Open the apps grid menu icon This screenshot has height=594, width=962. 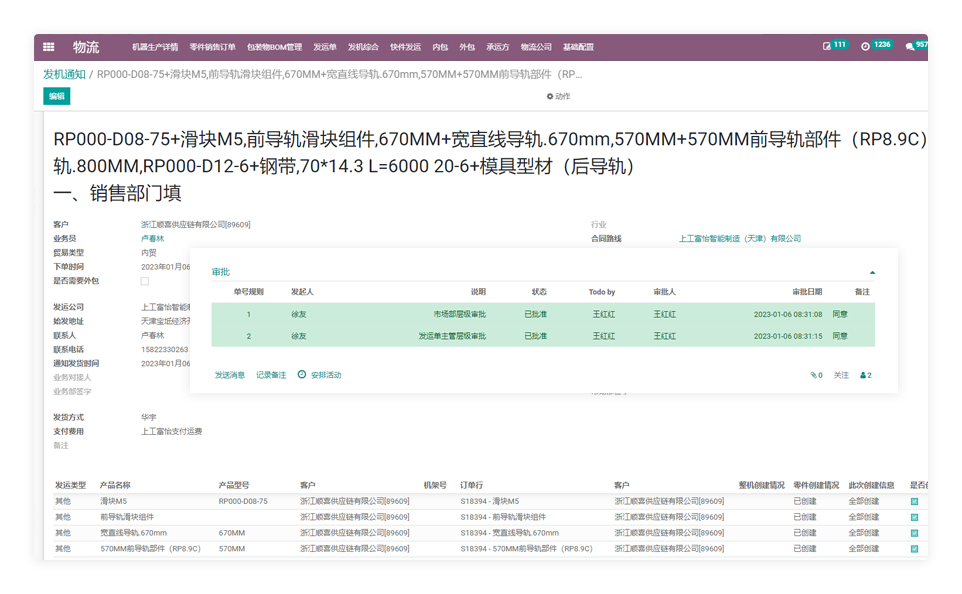48,47
